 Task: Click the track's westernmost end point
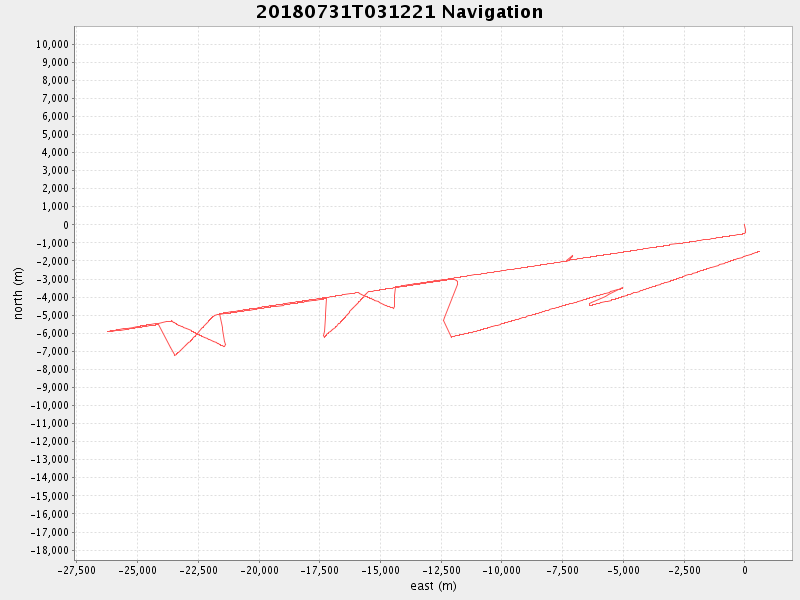click(x=108, y=331)
